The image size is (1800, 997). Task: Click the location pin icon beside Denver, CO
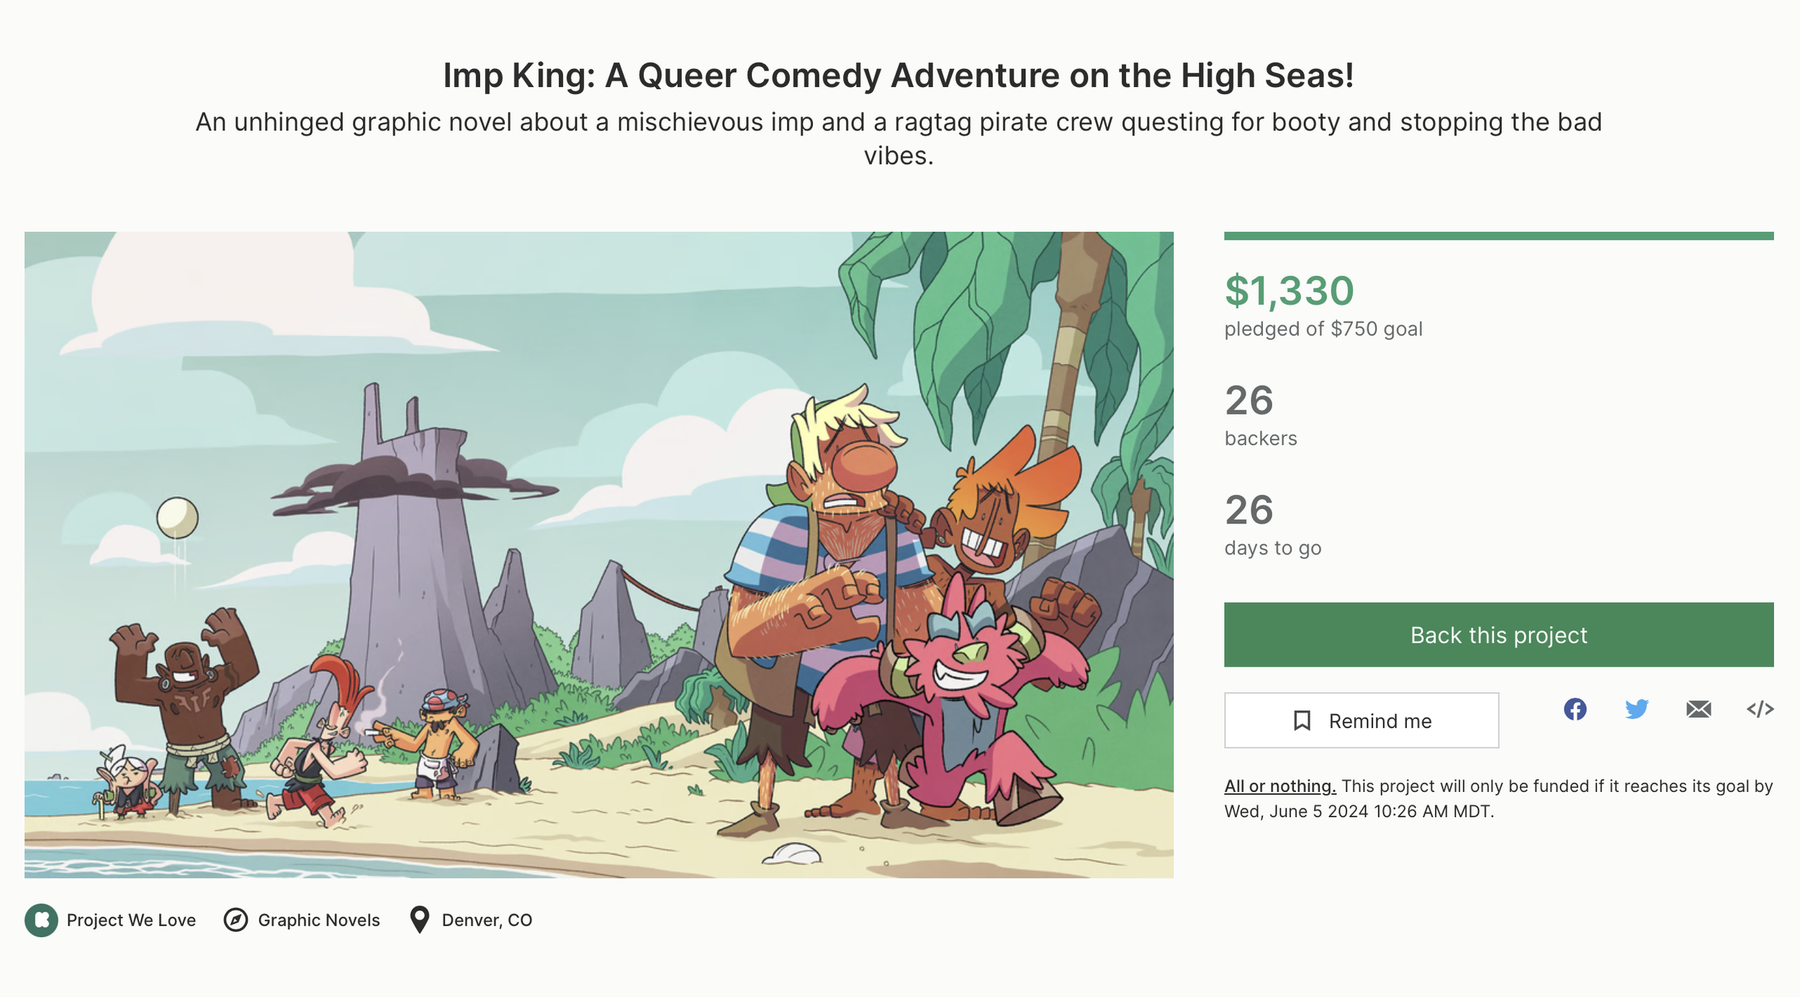[x=419, y=919]
